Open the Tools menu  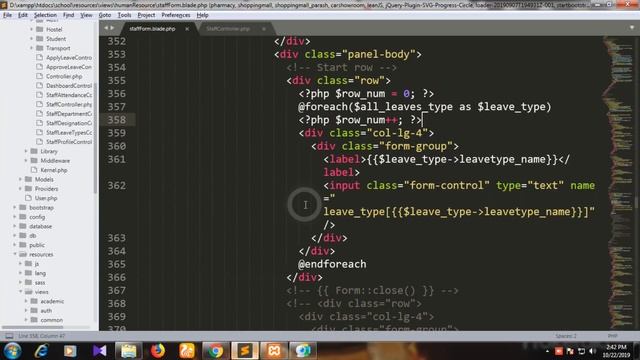[124, 15]
